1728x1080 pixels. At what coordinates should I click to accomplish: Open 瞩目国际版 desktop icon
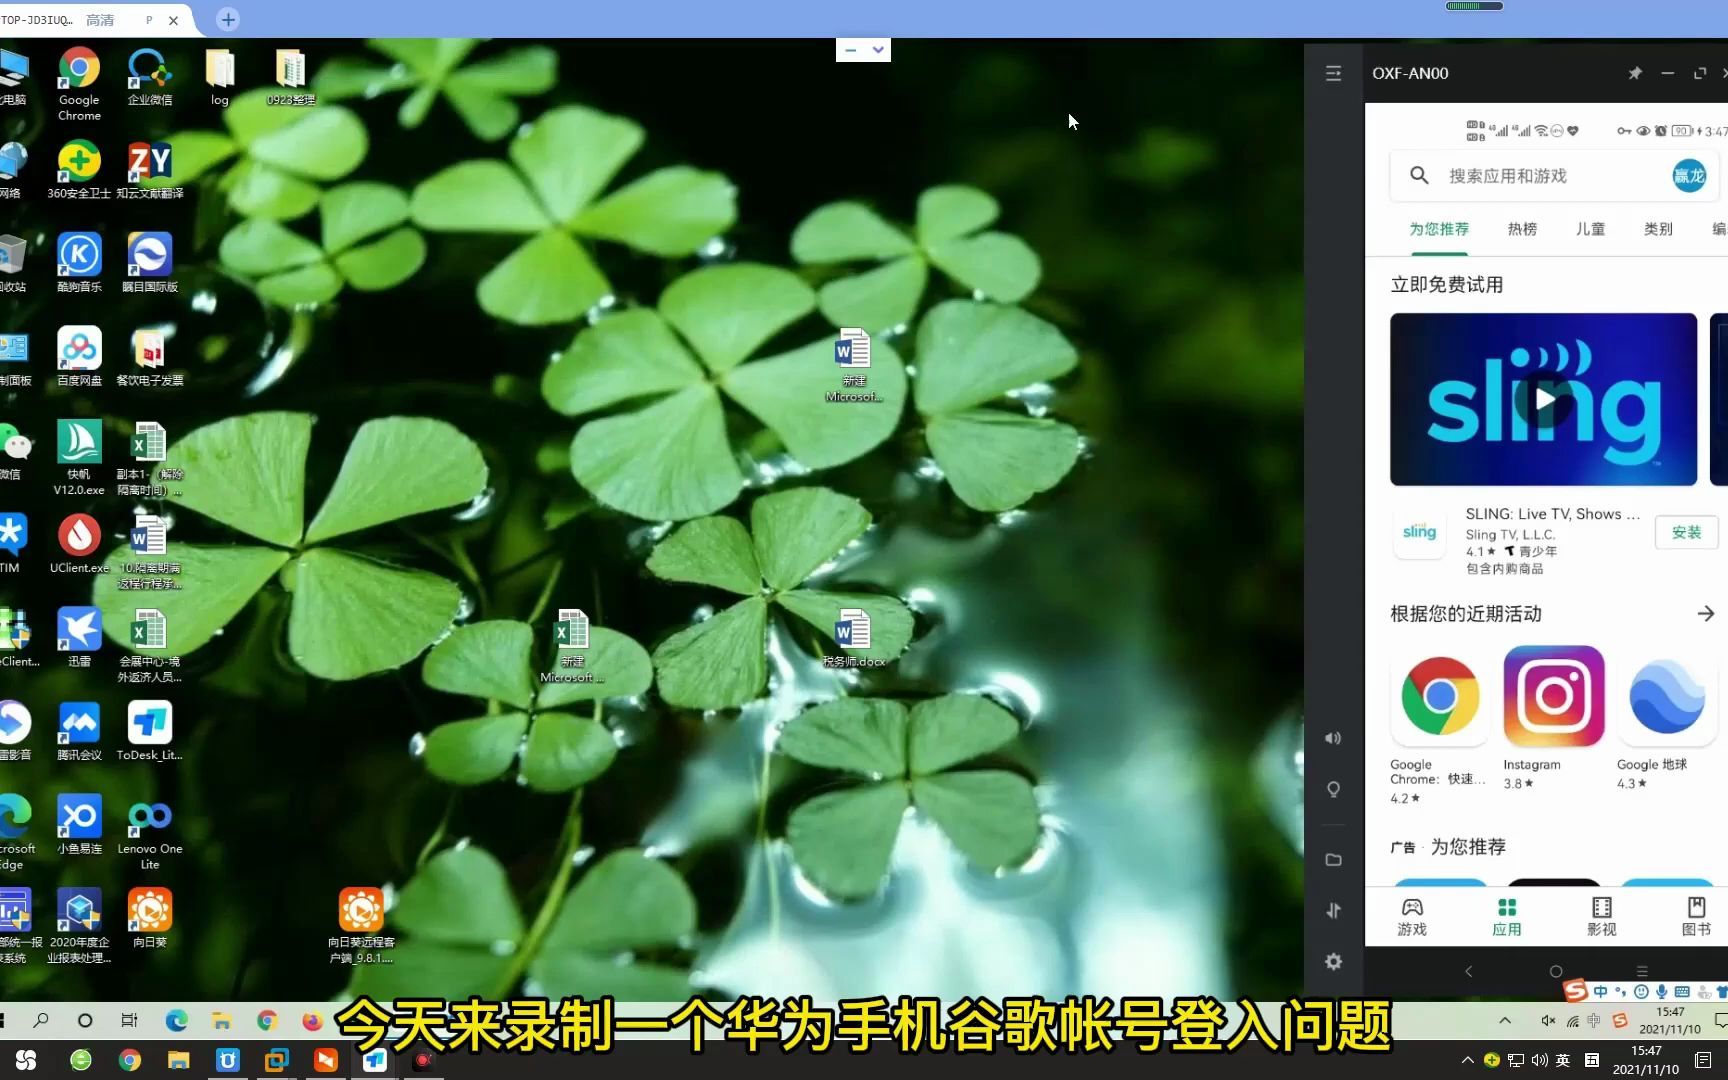(150, 263)
